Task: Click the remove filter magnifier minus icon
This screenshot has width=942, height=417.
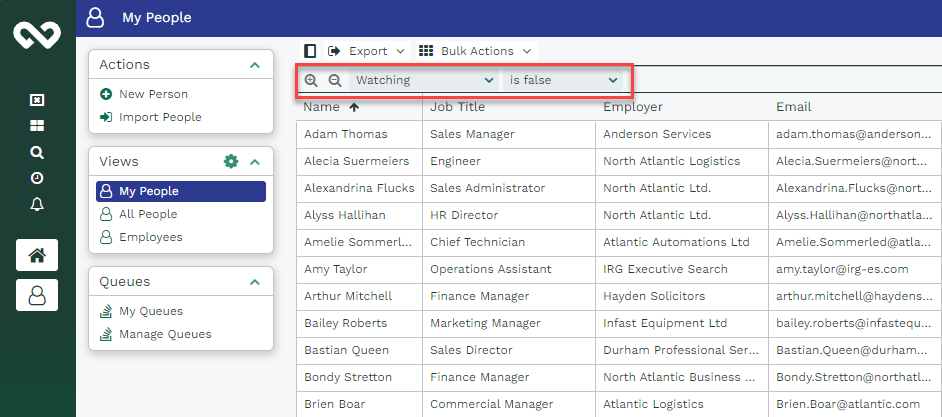Action: [x=335, y=80]
